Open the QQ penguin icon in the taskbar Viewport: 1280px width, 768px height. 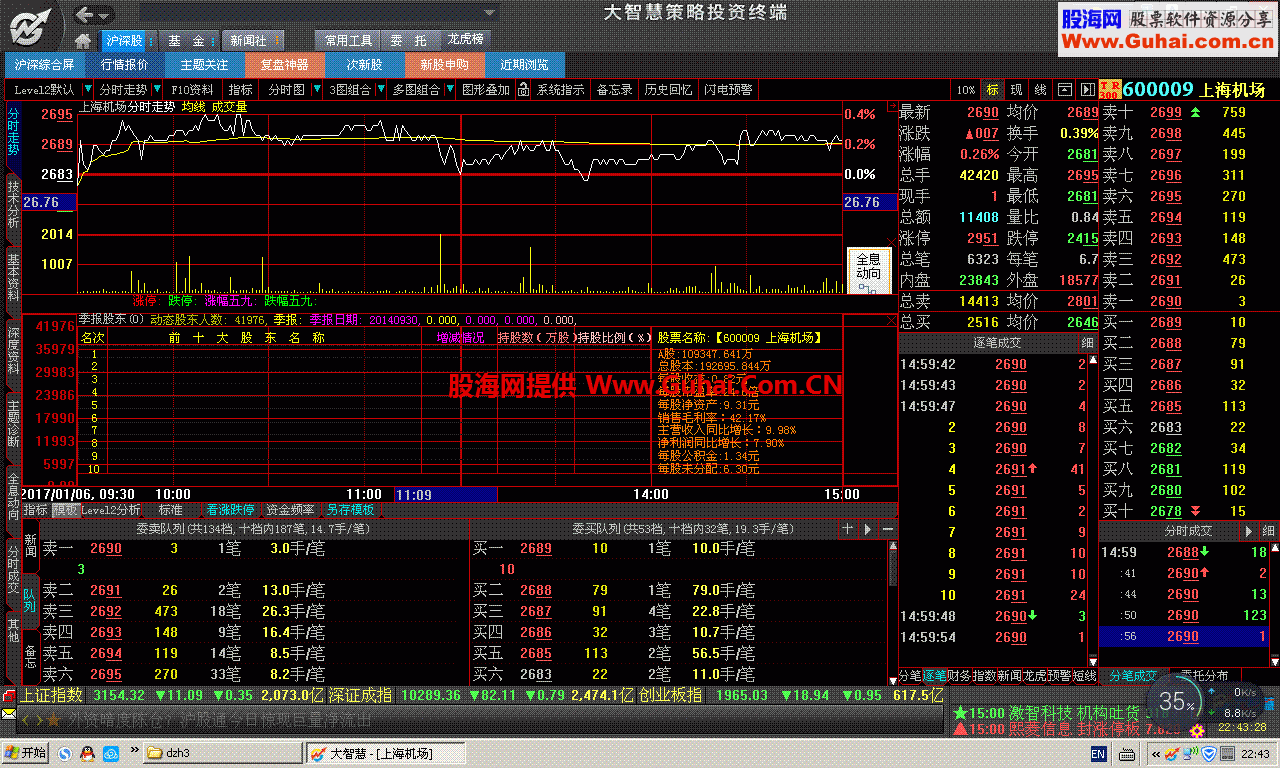point(87,753)
